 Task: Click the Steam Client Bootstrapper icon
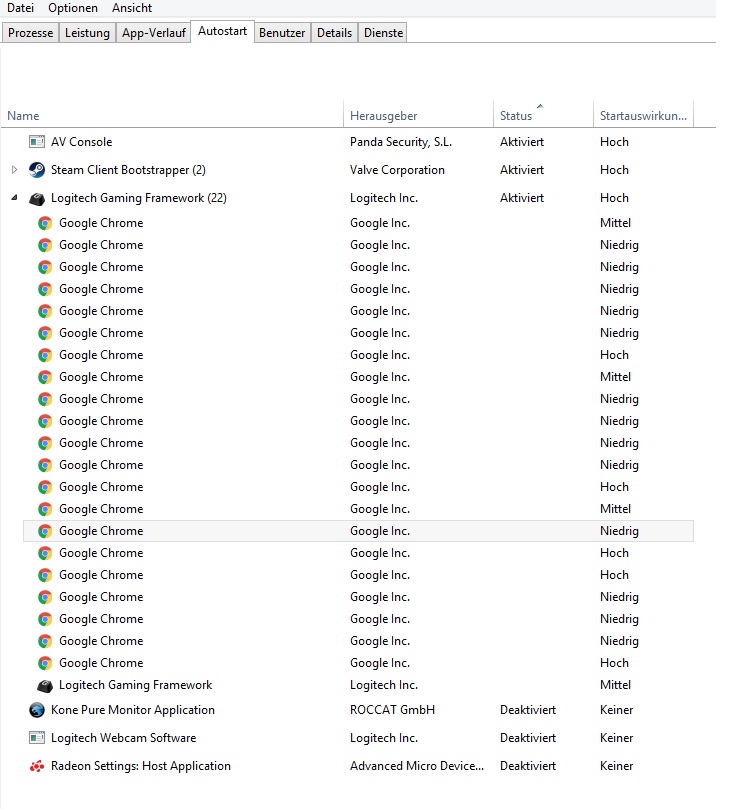point(37,170)
